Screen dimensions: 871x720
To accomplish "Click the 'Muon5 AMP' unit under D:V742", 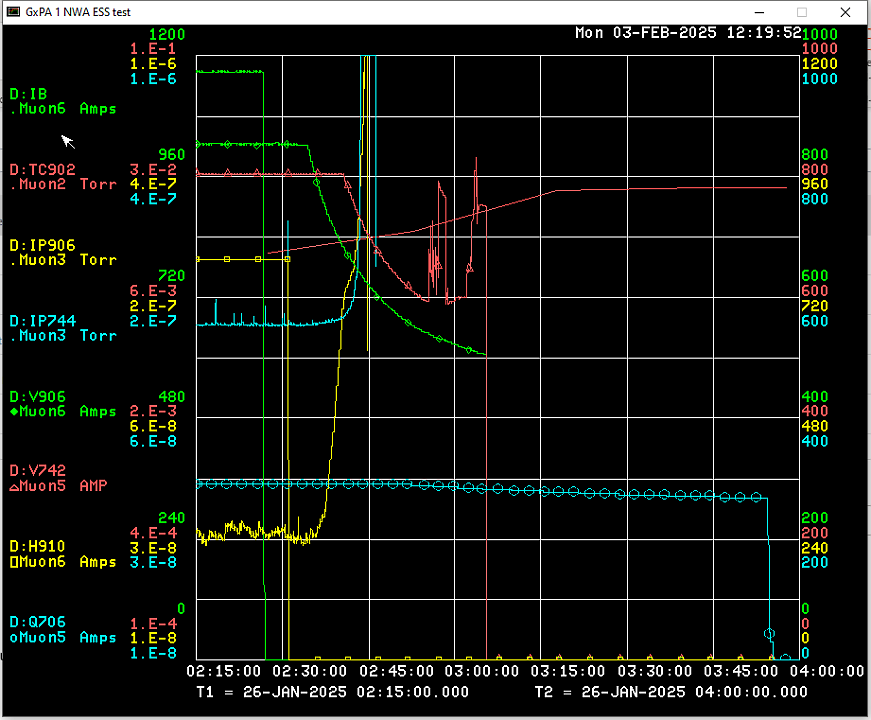I will [x=63, y=486].
